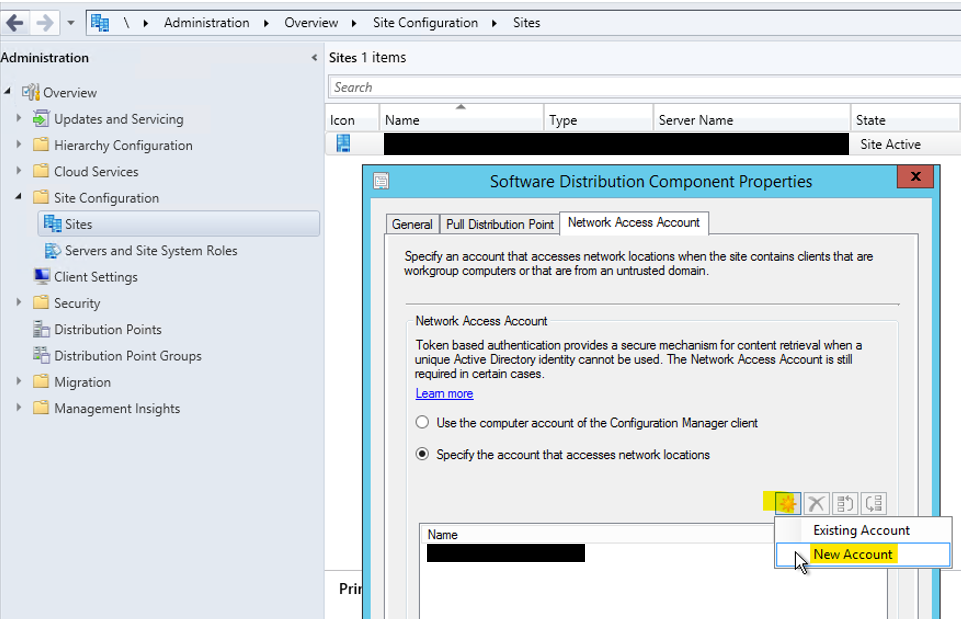
Task: Select Servers and Site System Roles label
Action: (x=151, y=250)
